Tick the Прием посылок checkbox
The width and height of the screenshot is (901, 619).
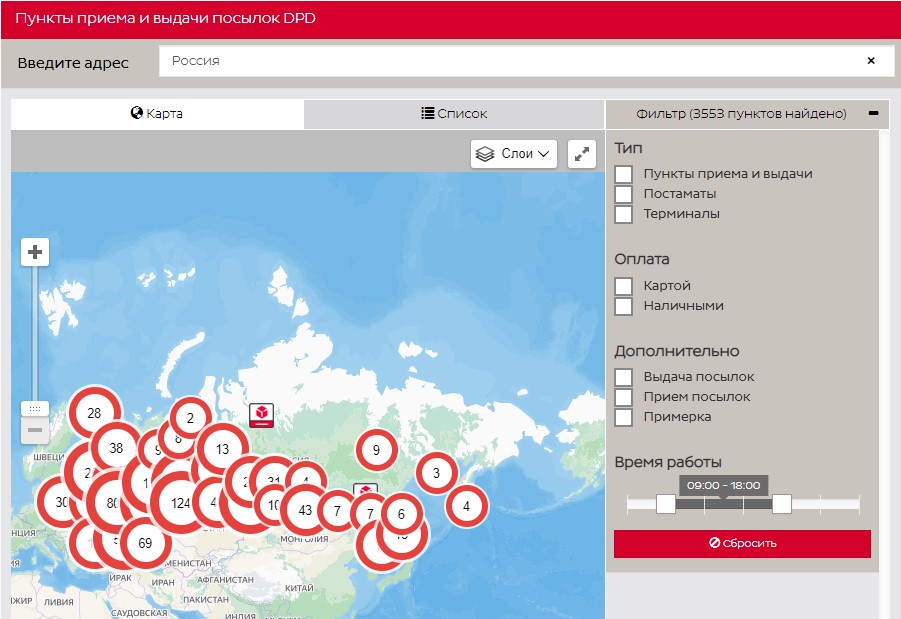(x=623, y=397)
